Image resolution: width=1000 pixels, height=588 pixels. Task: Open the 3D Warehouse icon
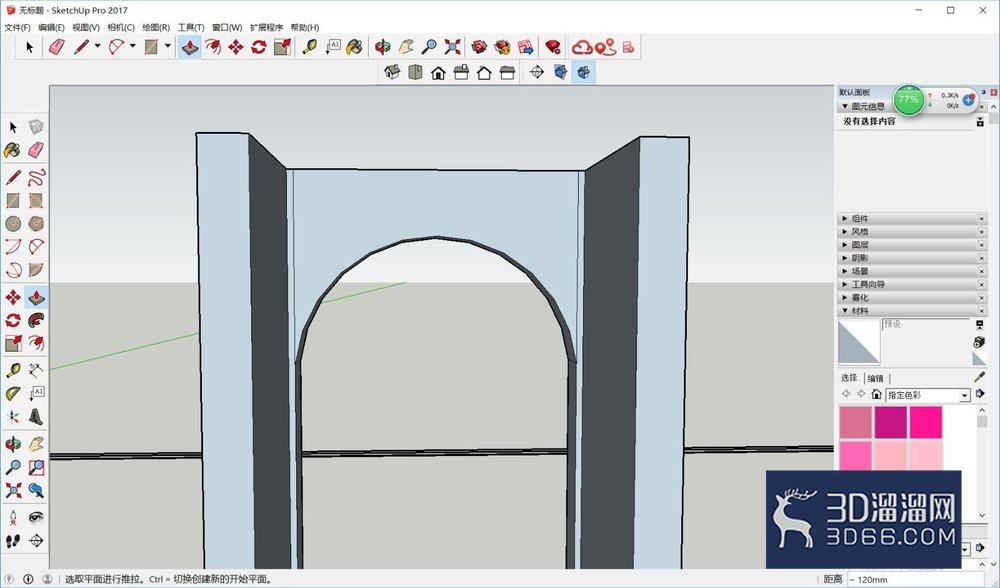point(479,47)
